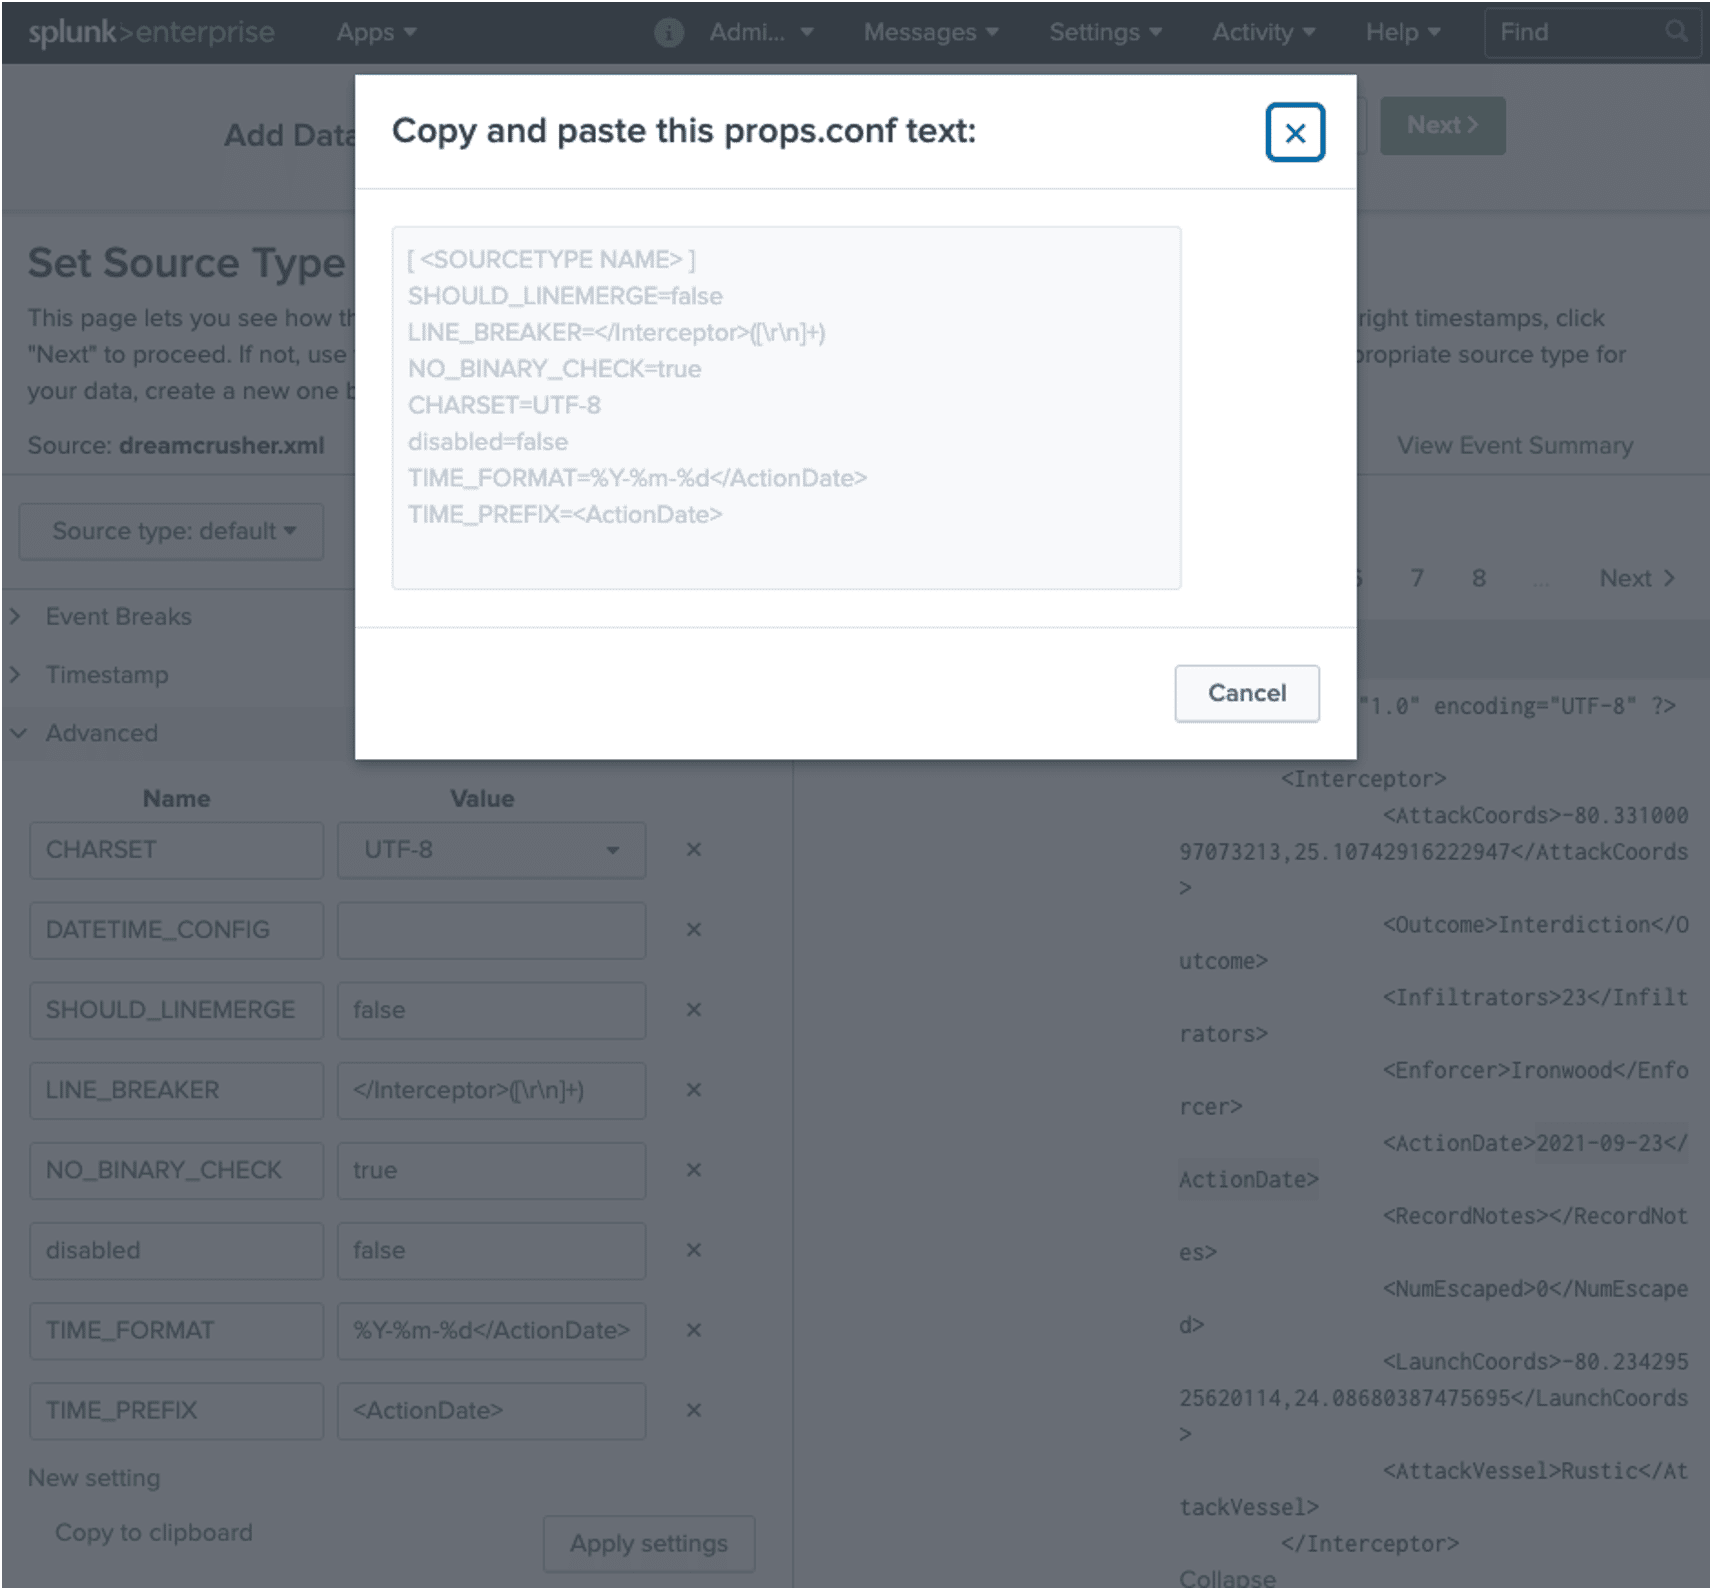Click the Copy to clipboard link
Viewport: 1712px width, 1588px height.
(x=153, y=1532)
